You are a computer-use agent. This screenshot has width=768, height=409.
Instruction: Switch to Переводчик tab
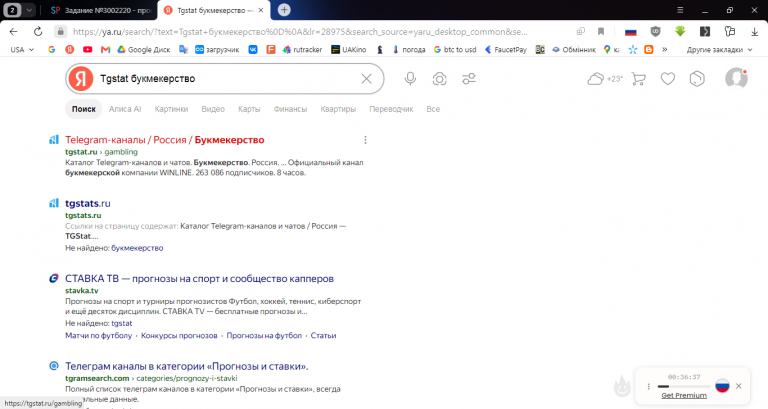click(391, 109)
